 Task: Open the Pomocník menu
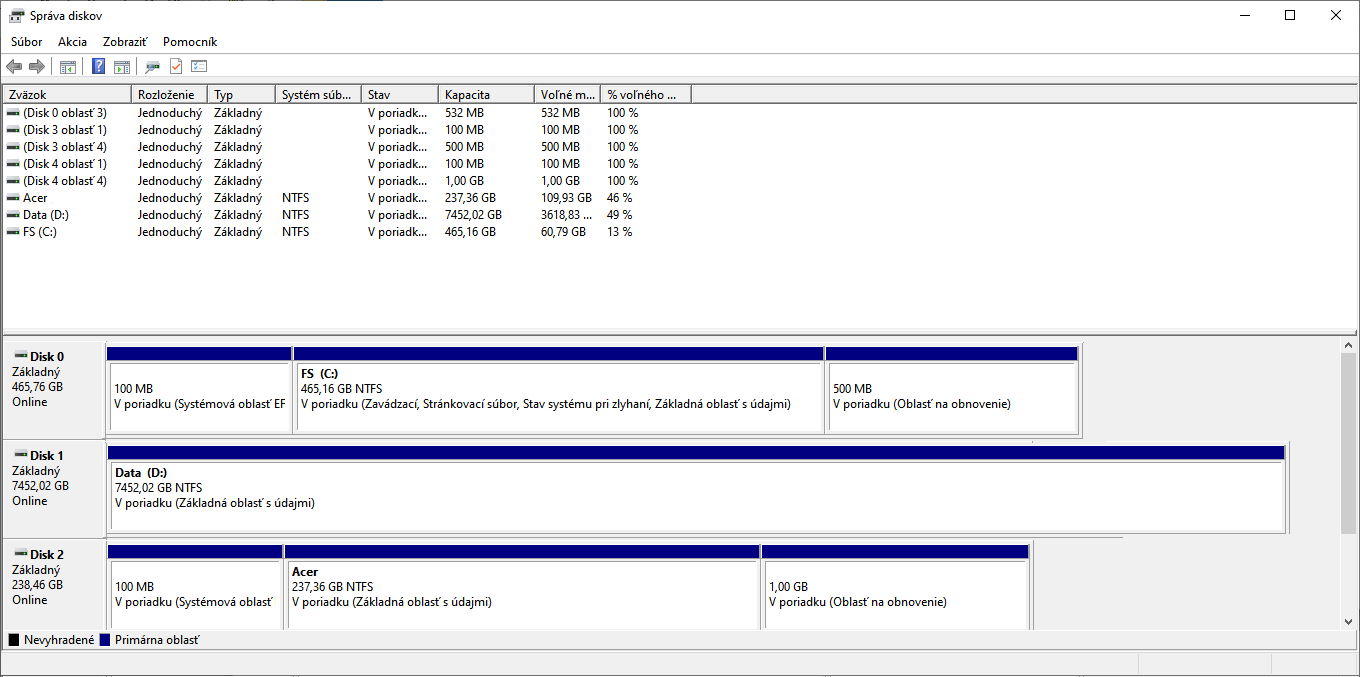coord(190,42)
